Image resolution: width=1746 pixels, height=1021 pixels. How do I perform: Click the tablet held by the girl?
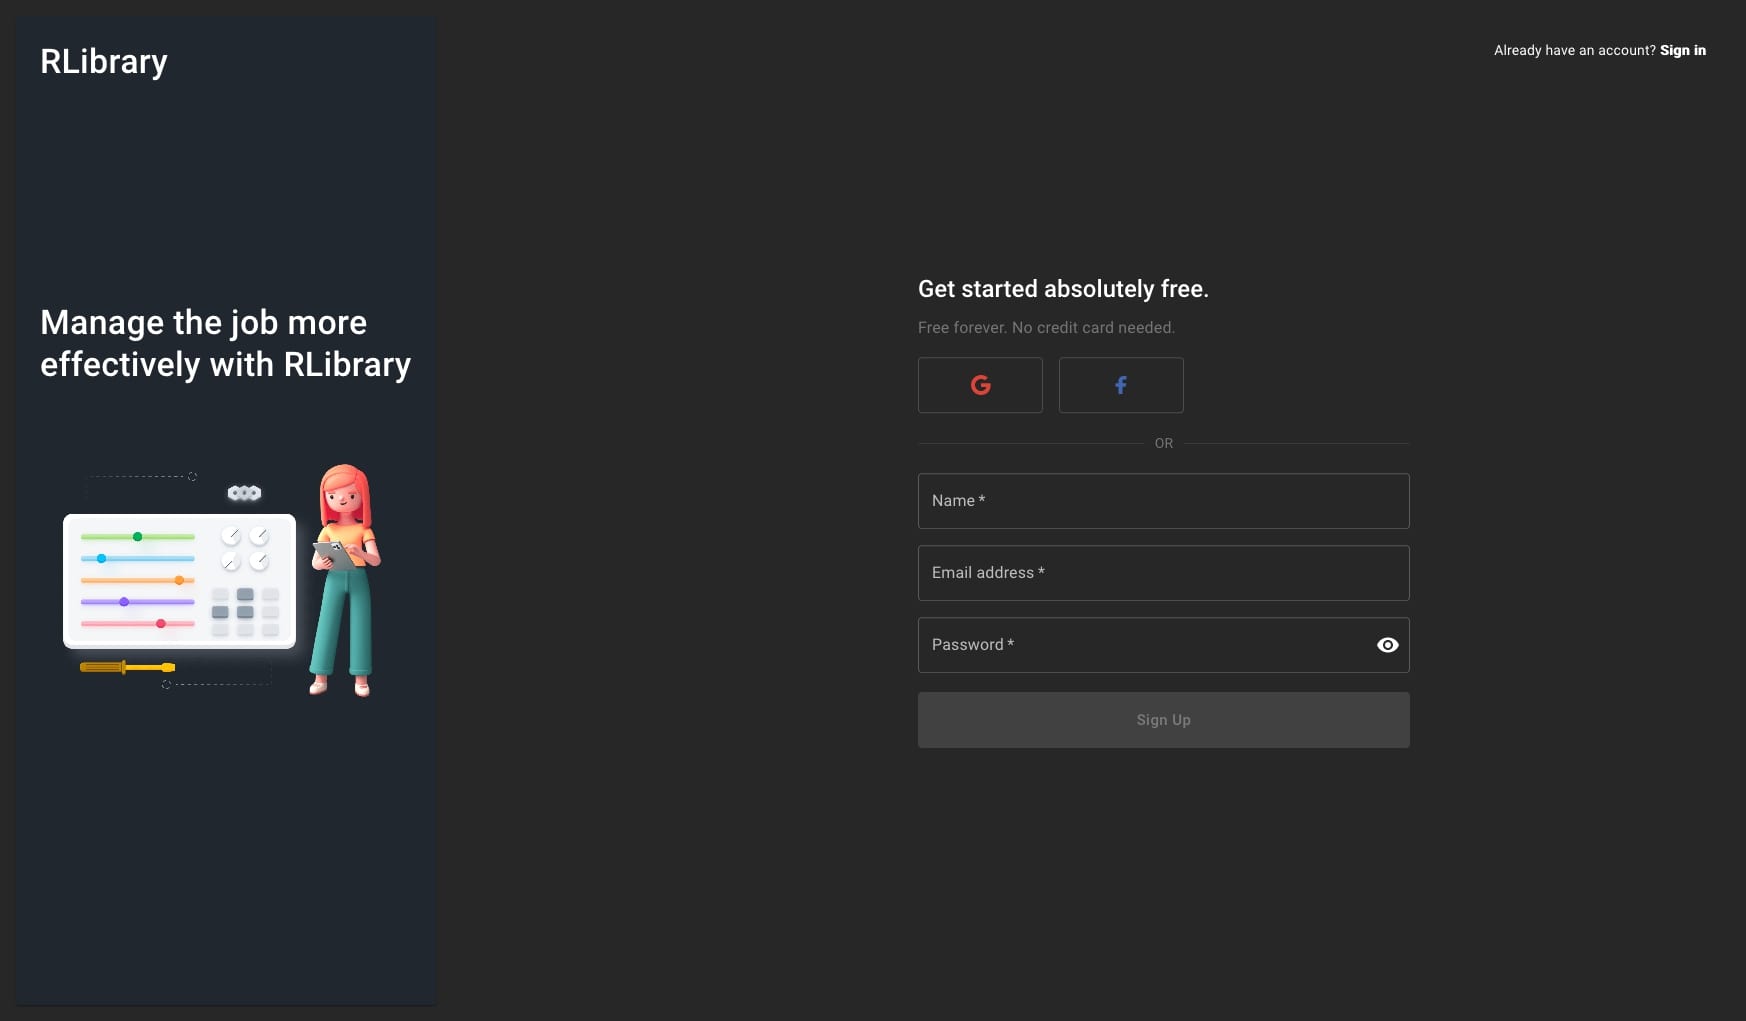[334, 554]
